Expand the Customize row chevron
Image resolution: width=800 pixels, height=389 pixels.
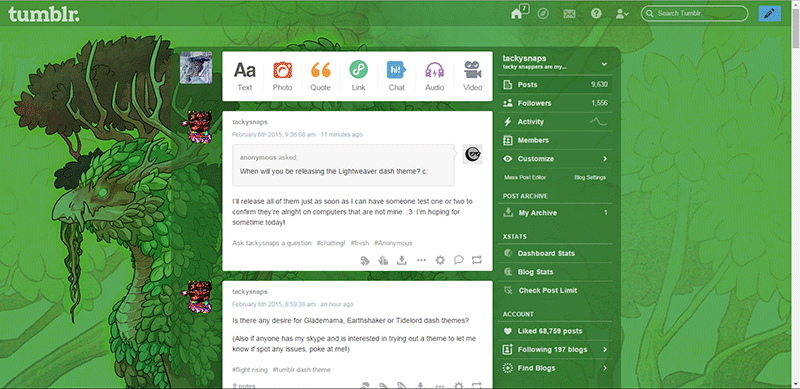point(605,159)
